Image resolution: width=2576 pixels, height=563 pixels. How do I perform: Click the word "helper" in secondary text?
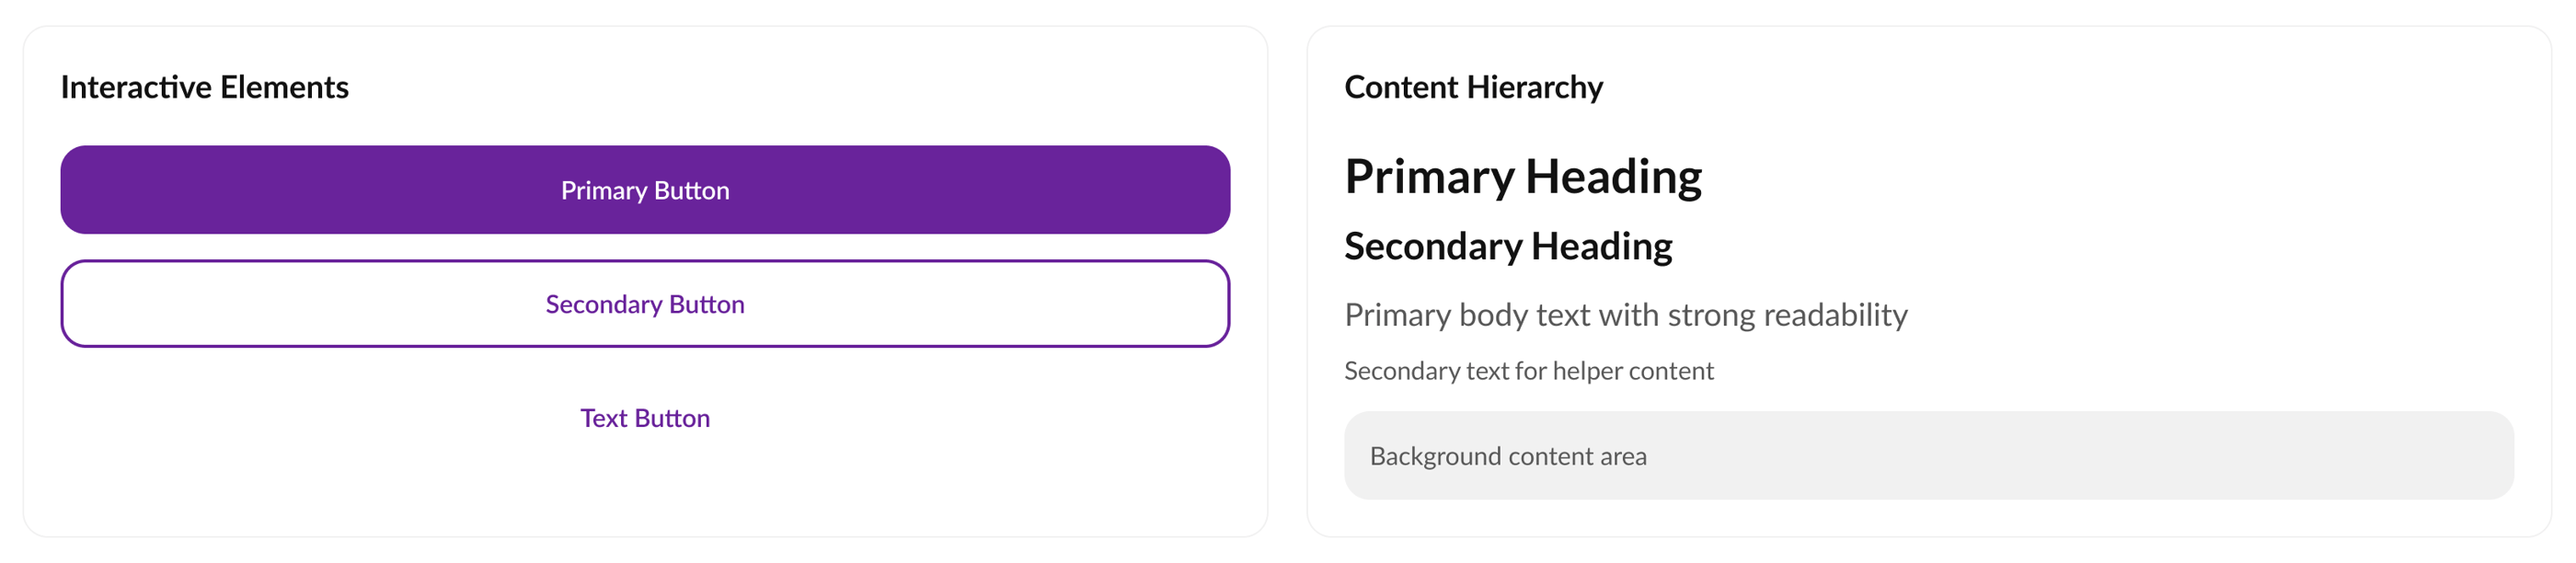tap(1587, 371)
